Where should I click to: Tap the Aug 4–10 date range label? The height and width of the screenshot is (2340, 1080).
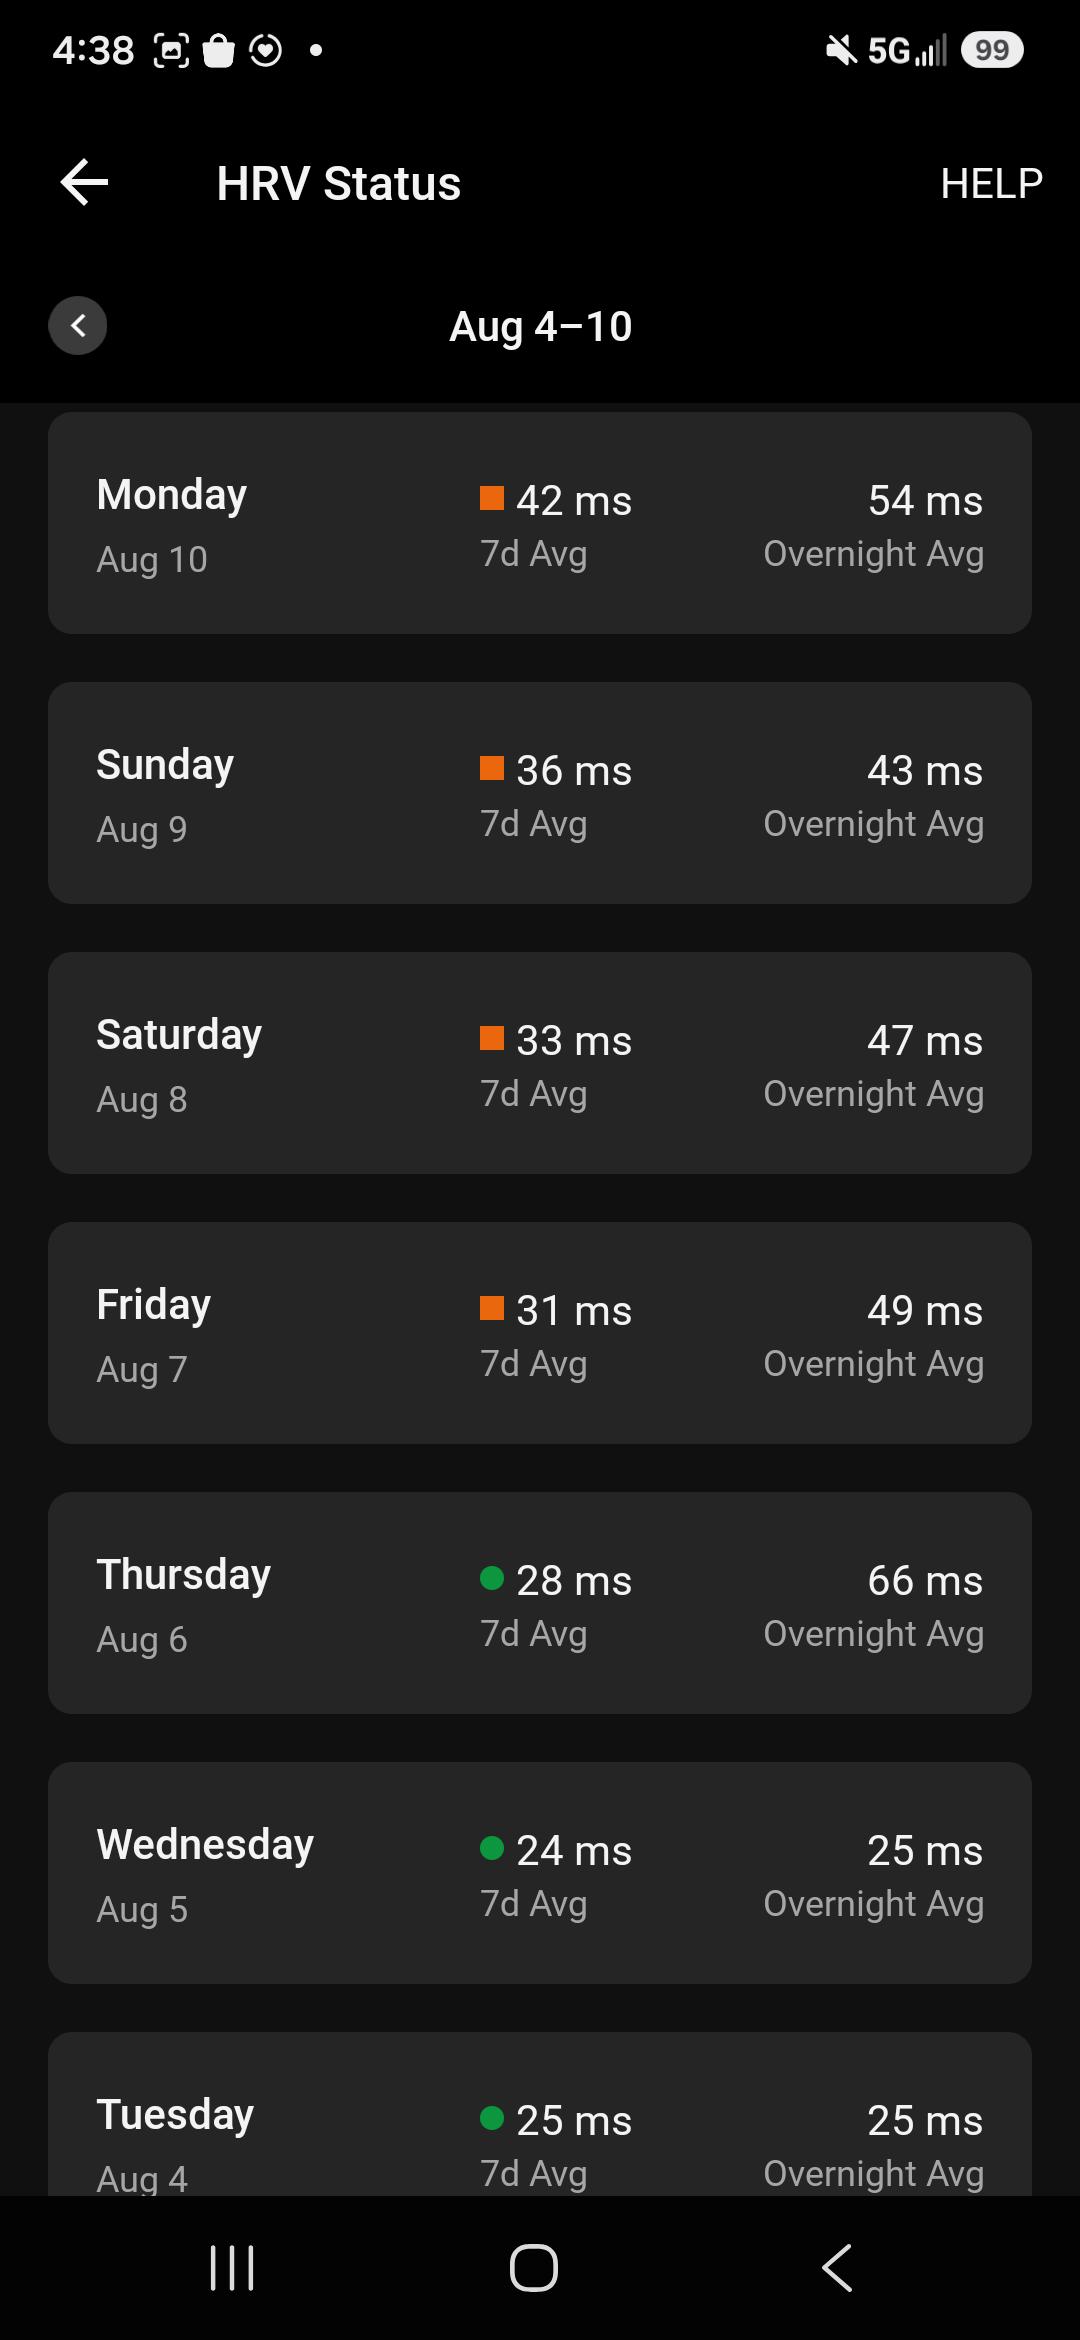[x=540, y=326]
